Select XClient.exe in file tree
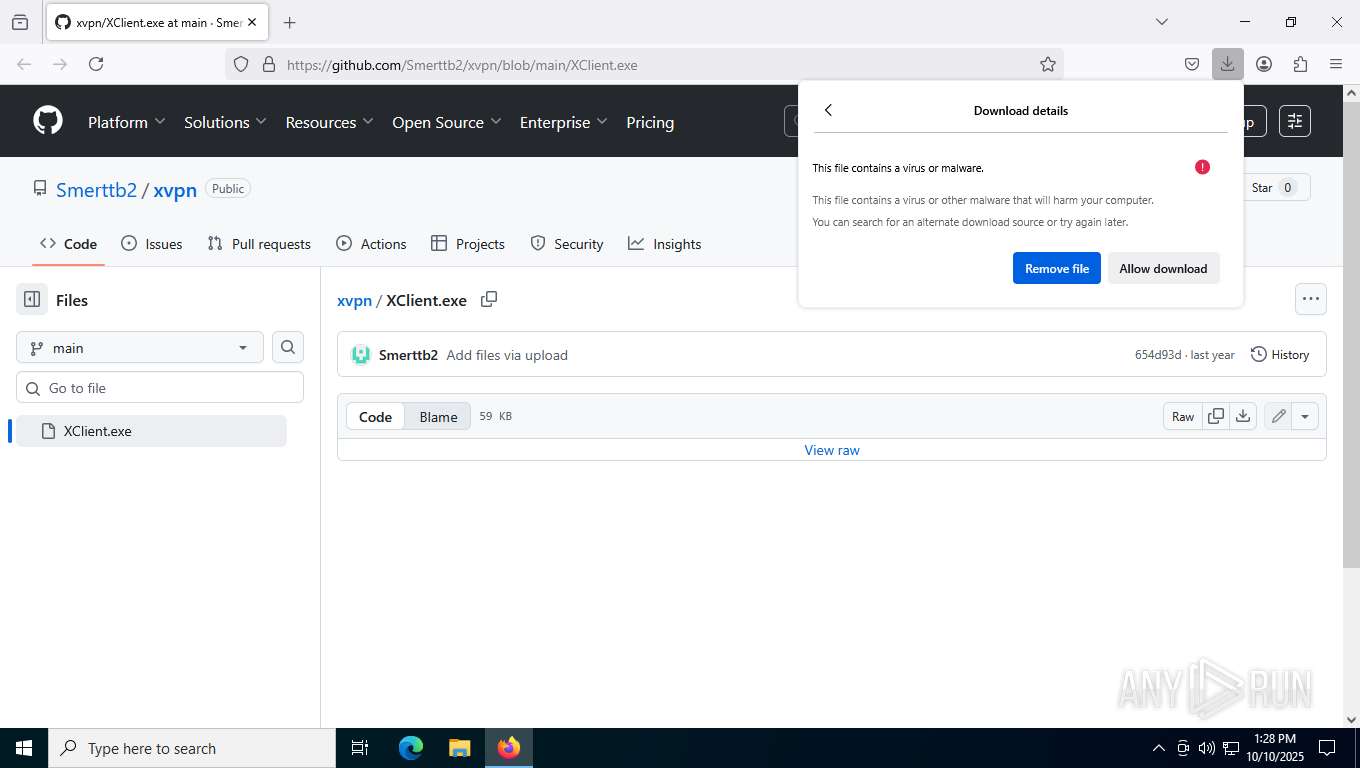Viewport: 1360px width, 768px height. (x=152, y=431)
